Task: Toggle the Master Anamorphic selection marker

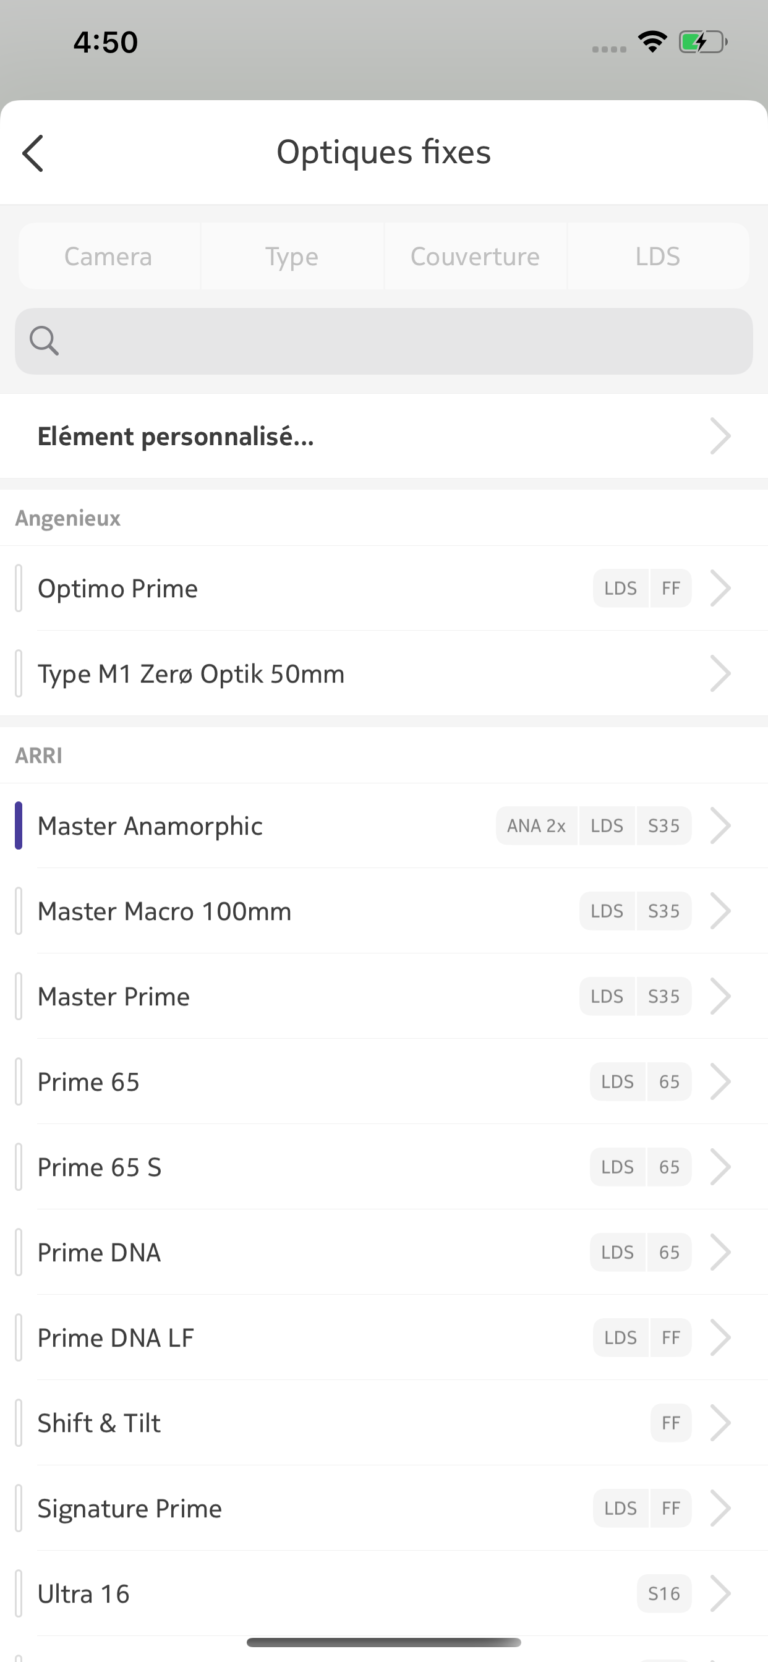Action: 18,826
